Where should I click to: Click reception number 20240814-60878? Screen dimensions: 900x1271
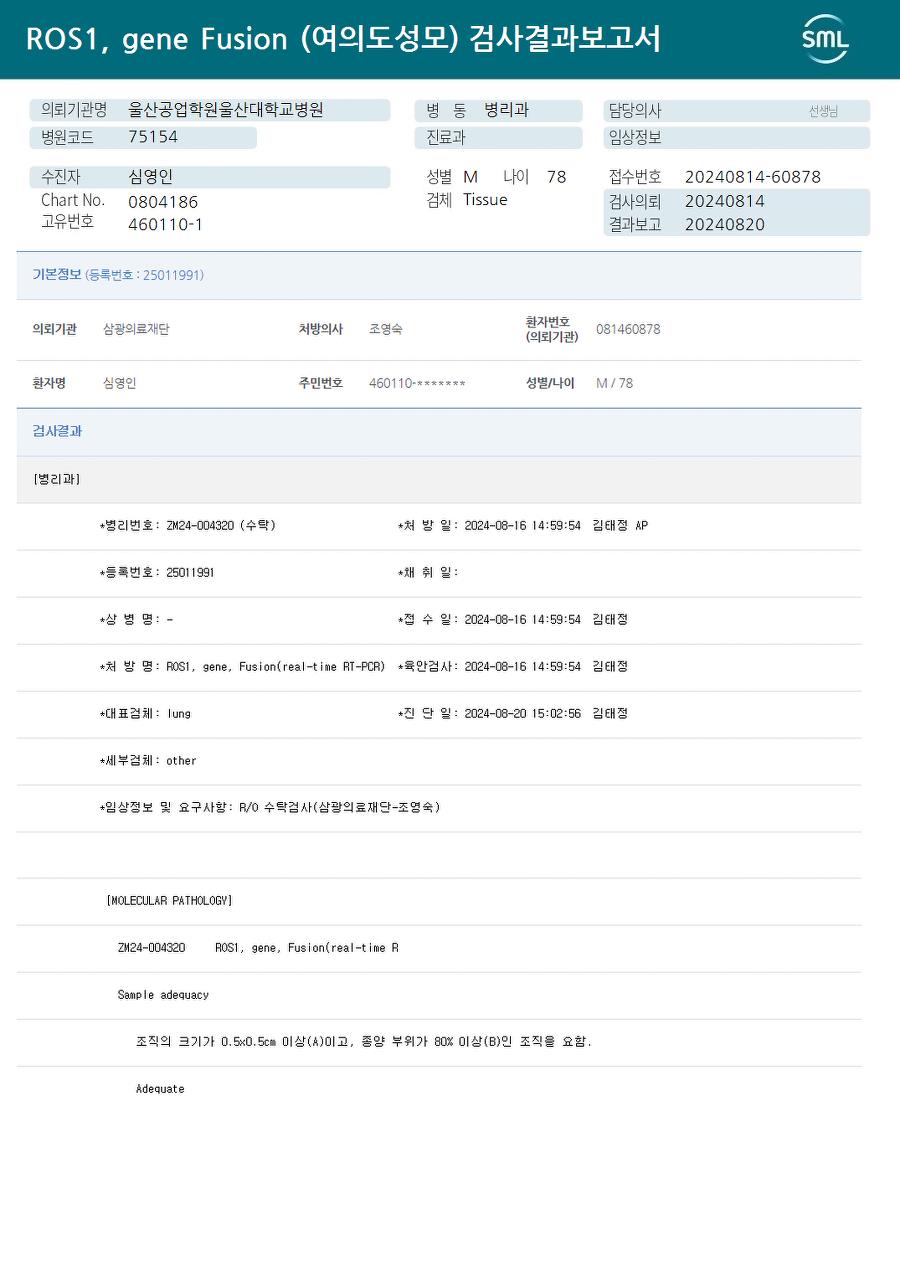[753, 177]
